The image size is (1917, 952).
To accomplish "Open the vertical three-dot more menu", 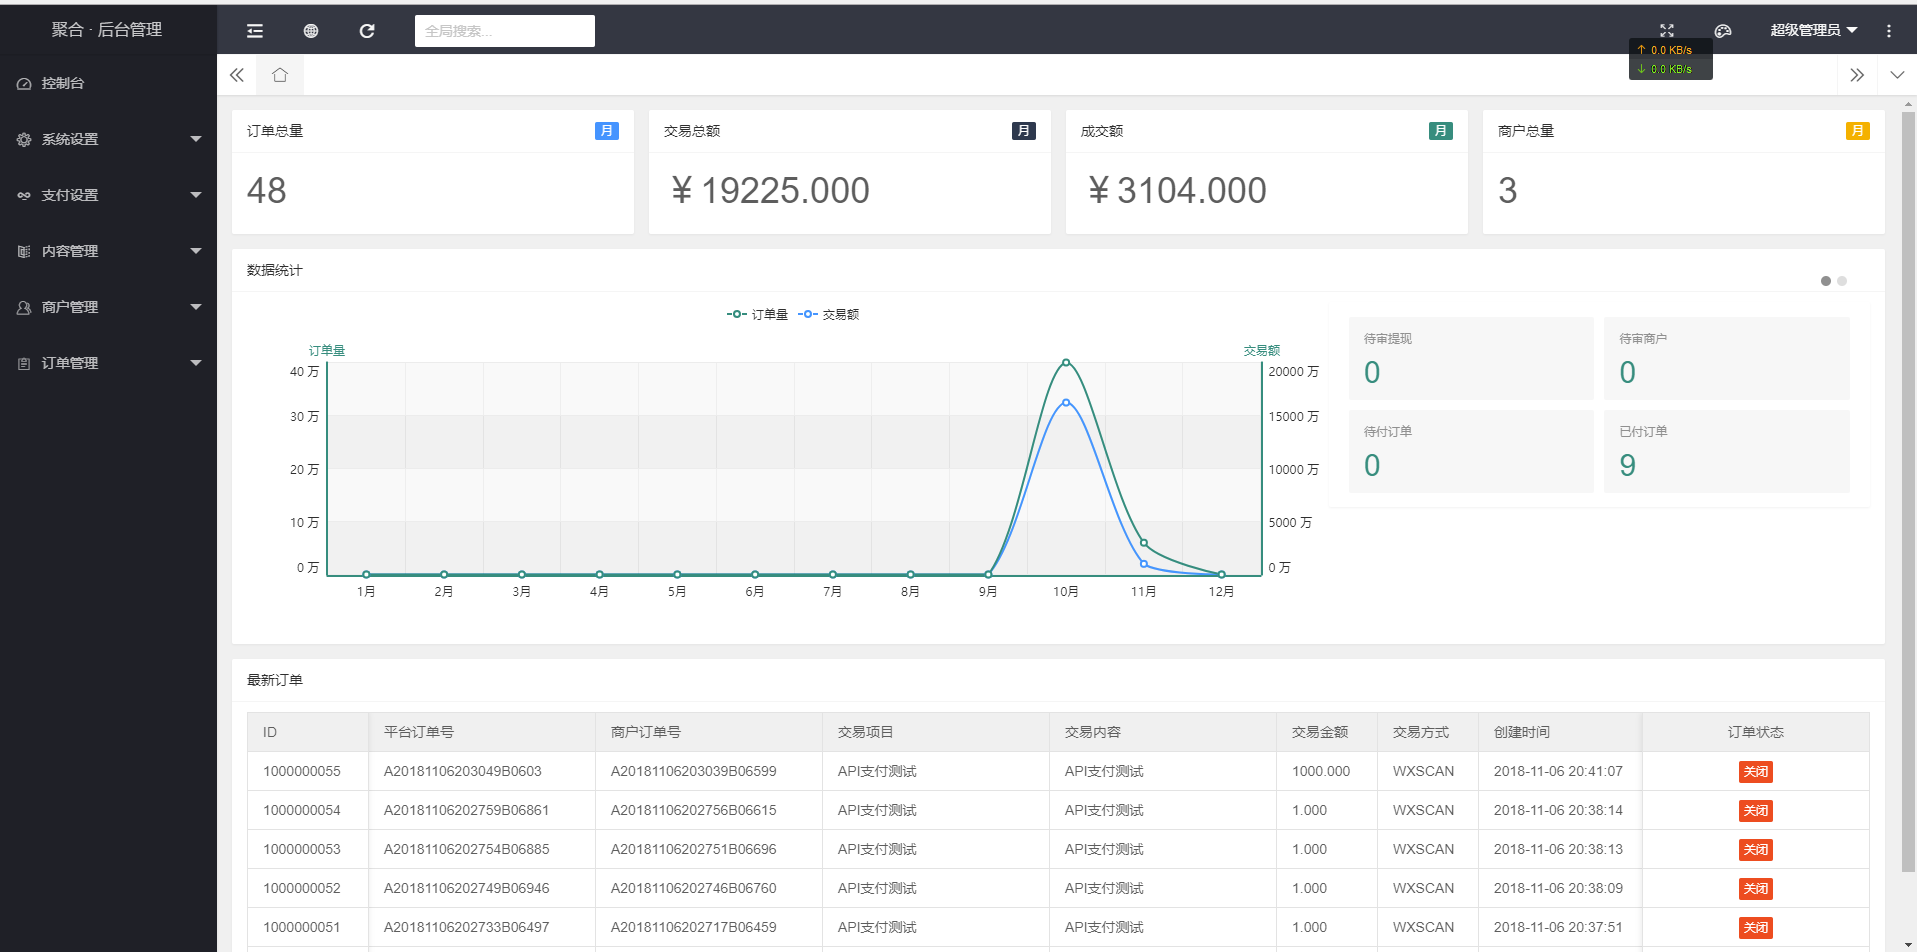I will [1888, 31].
